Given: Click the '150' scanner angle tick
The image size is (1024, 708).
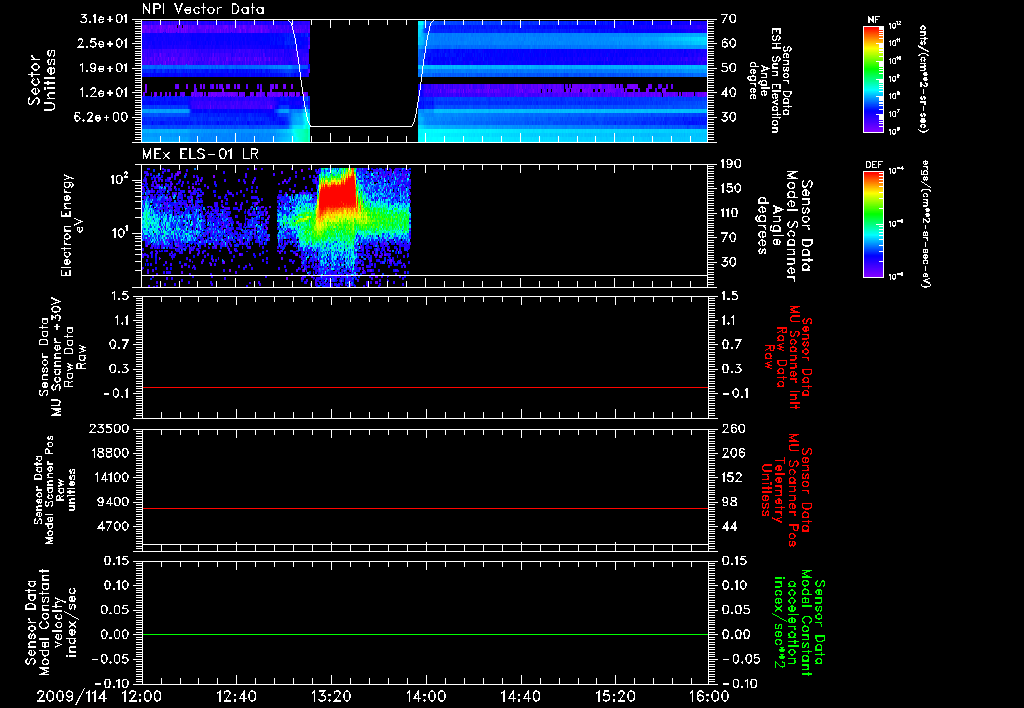Looking at the screenshot, I should click(x=733, y=188).
